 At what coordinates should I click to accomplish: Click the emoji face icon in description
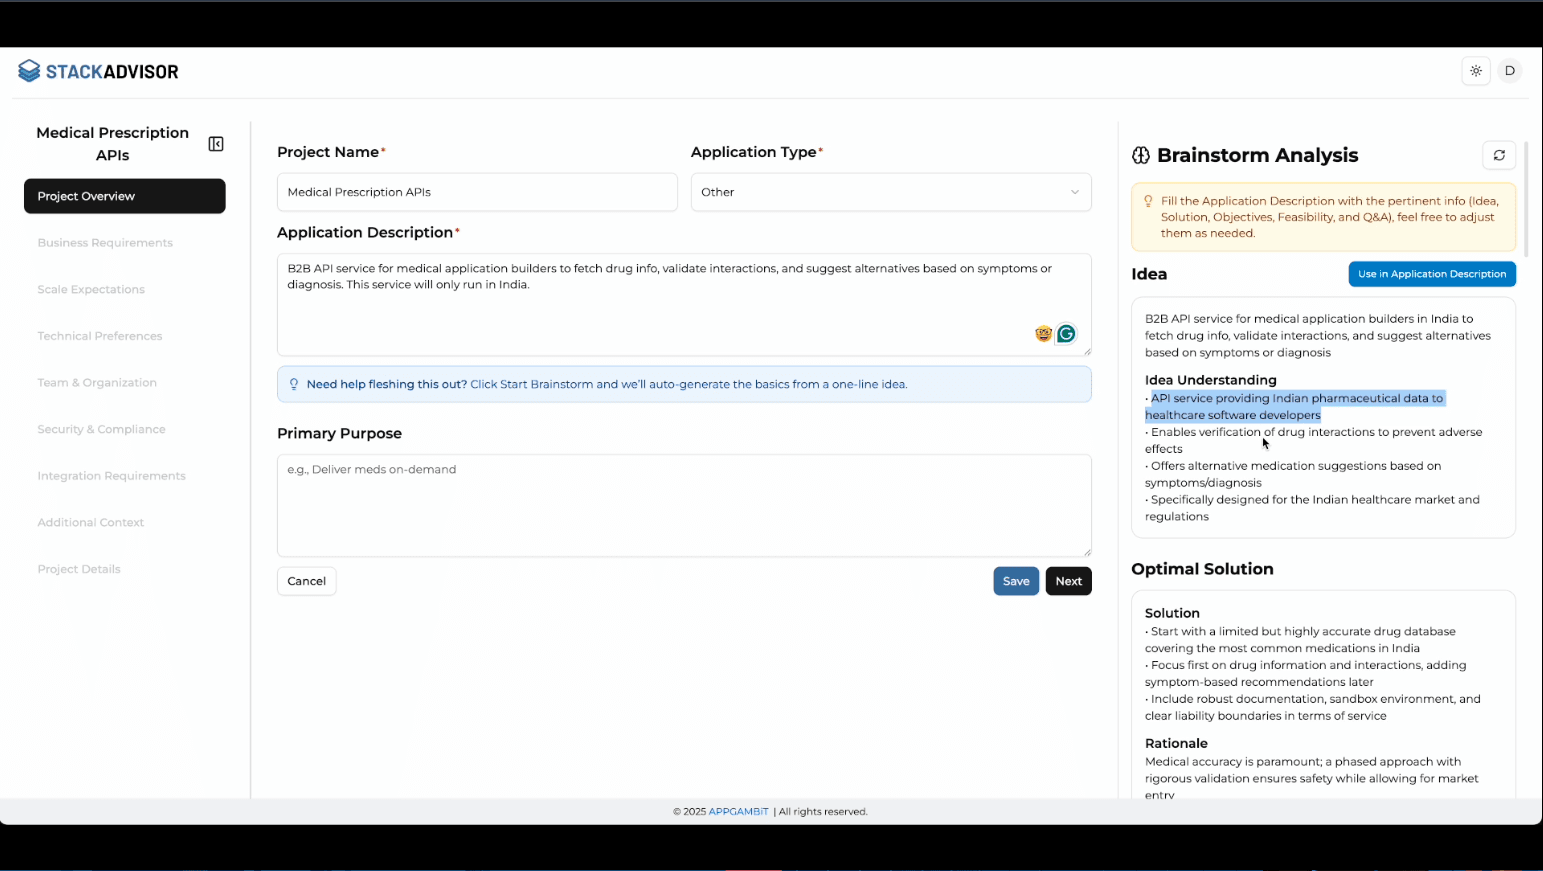click(x=1043, y=334)
